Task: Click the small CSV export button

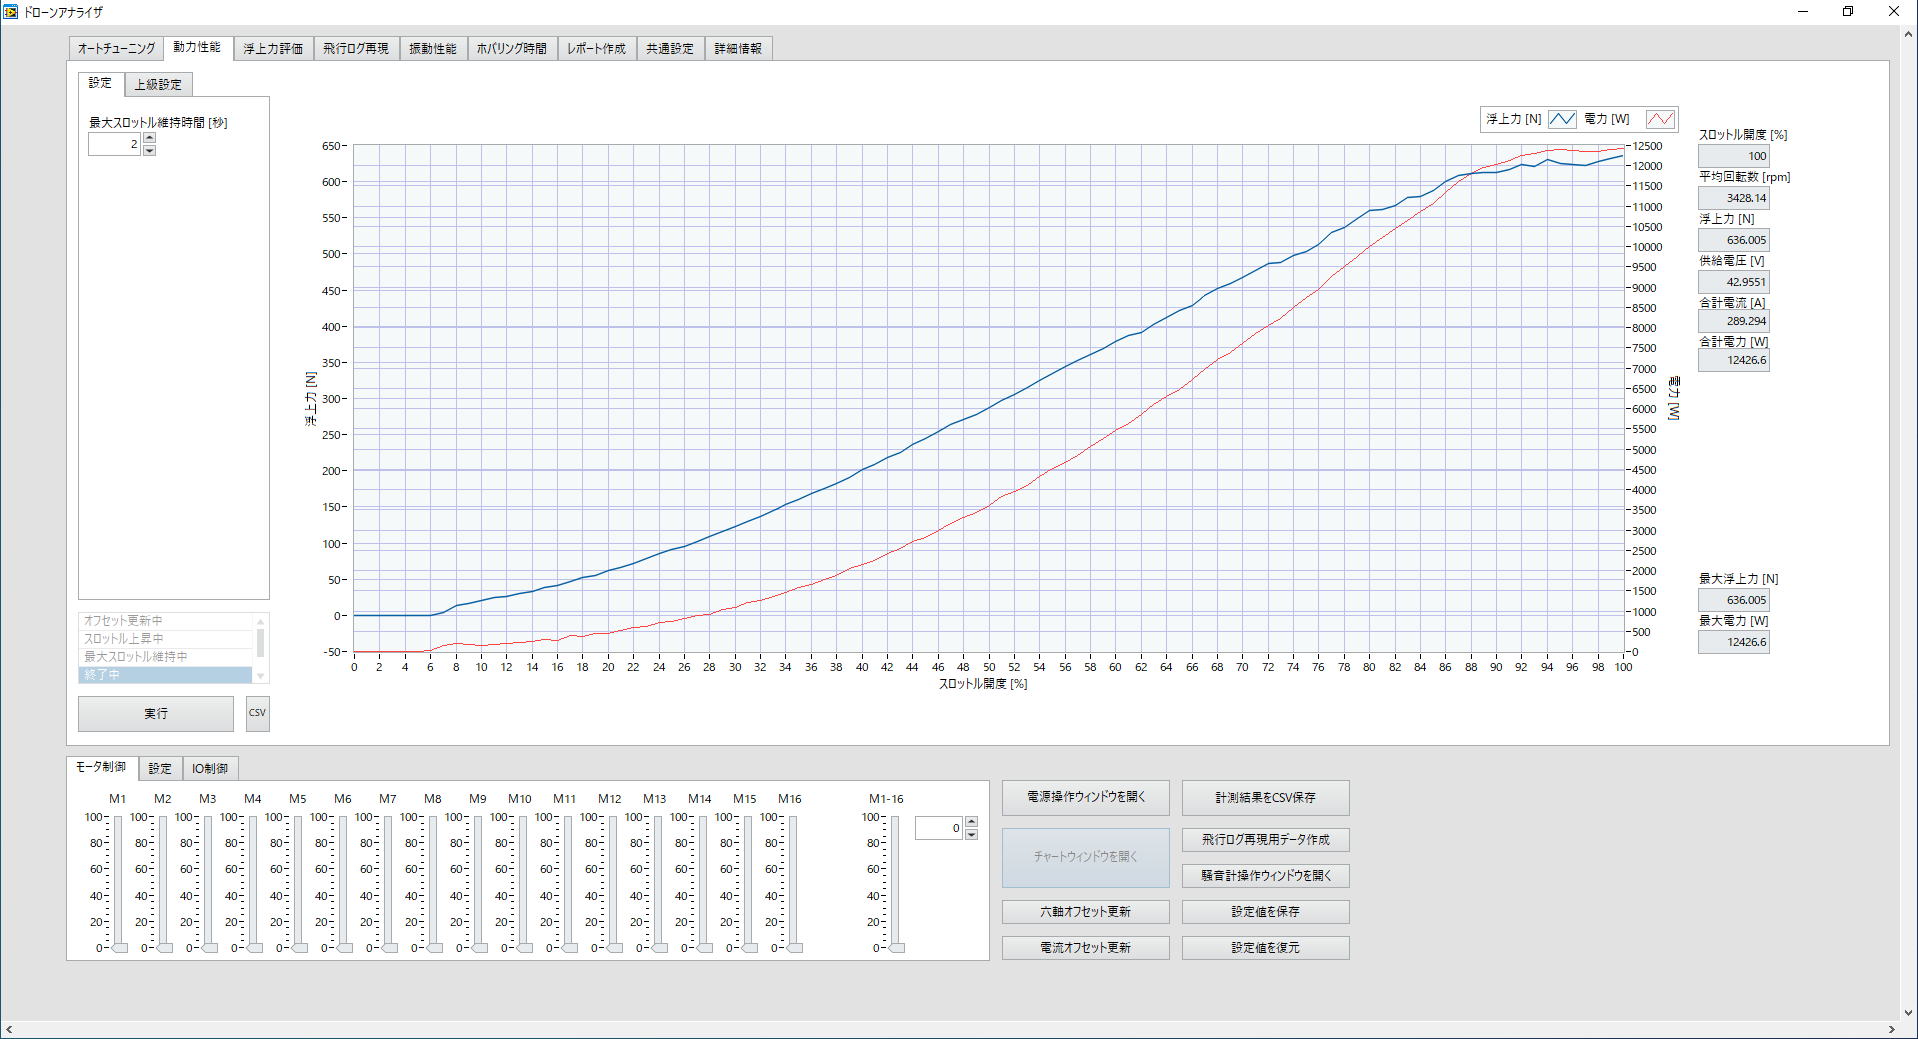Action: [257, 713]
